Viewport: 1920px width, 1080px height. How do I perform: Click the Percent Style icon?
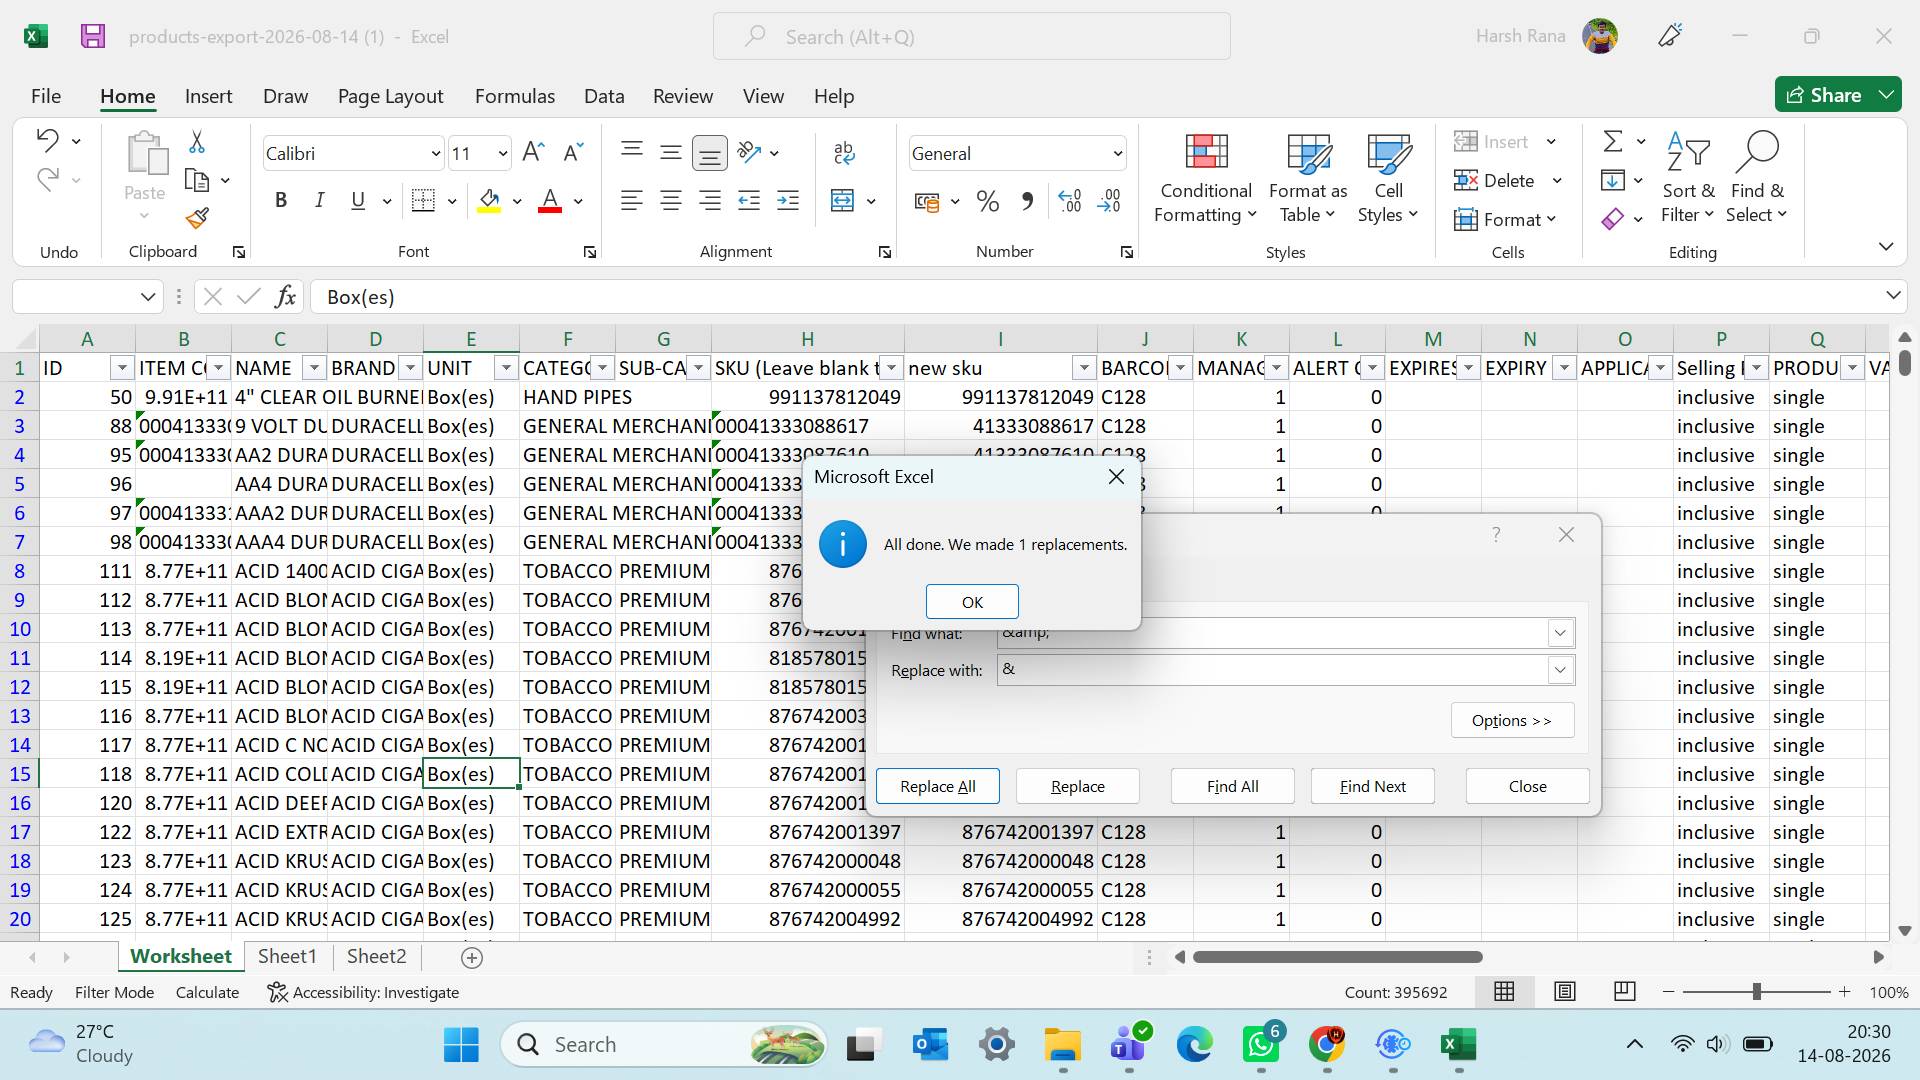click(988, 201)
